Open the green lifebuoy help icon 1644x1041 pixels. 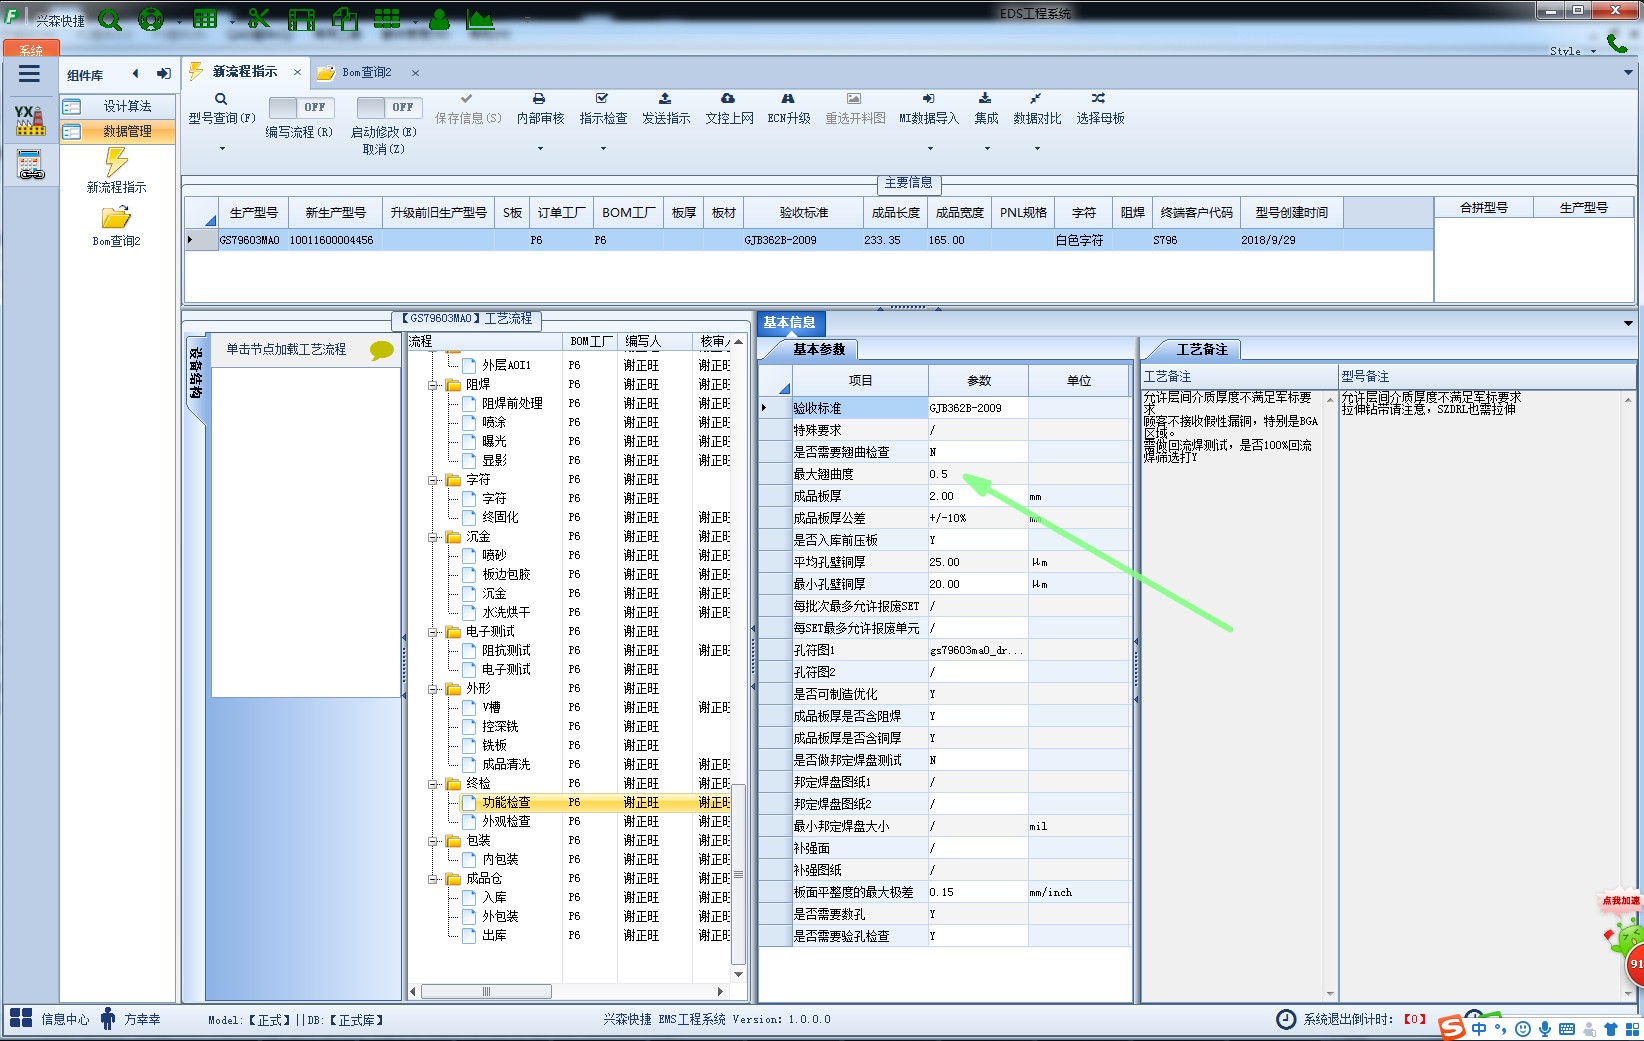coord(151,19)
